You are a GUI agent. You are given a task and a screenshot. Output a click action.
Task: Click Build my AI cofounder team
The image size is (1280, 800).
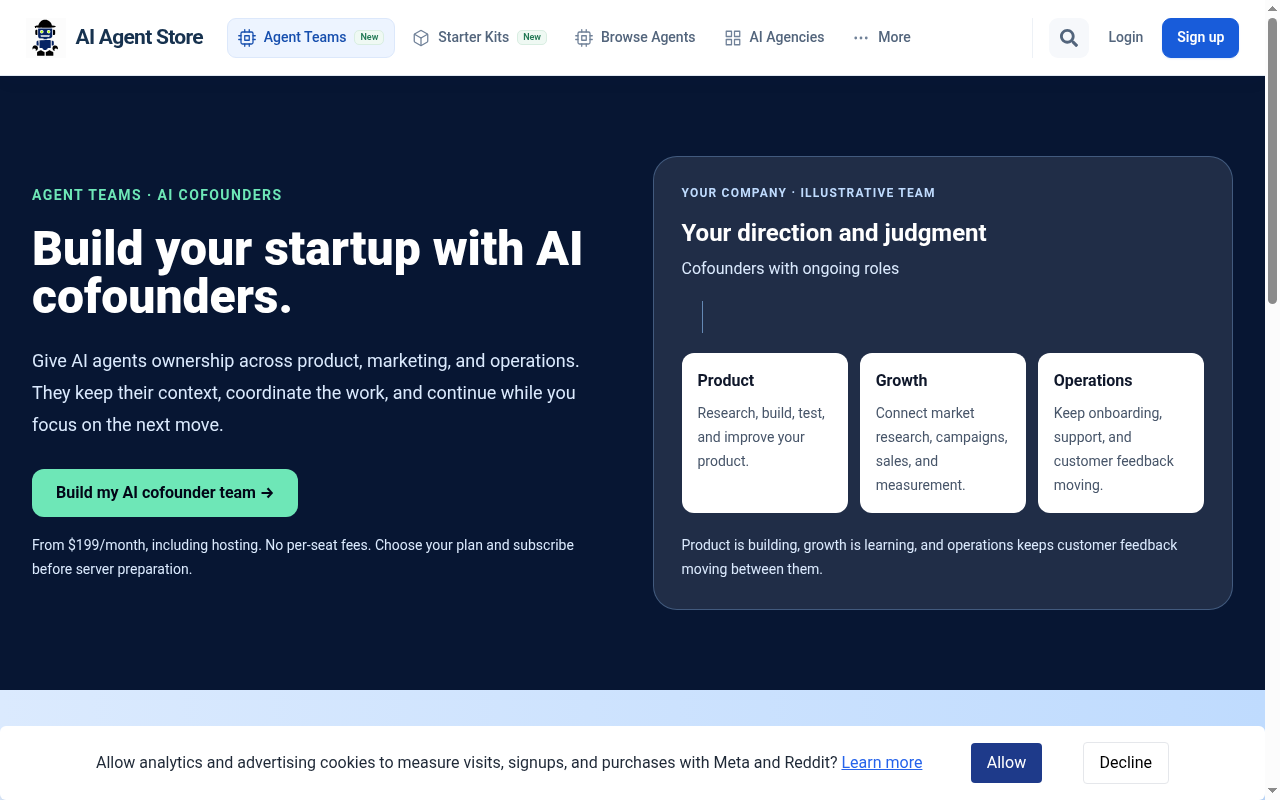click(165, 493)
